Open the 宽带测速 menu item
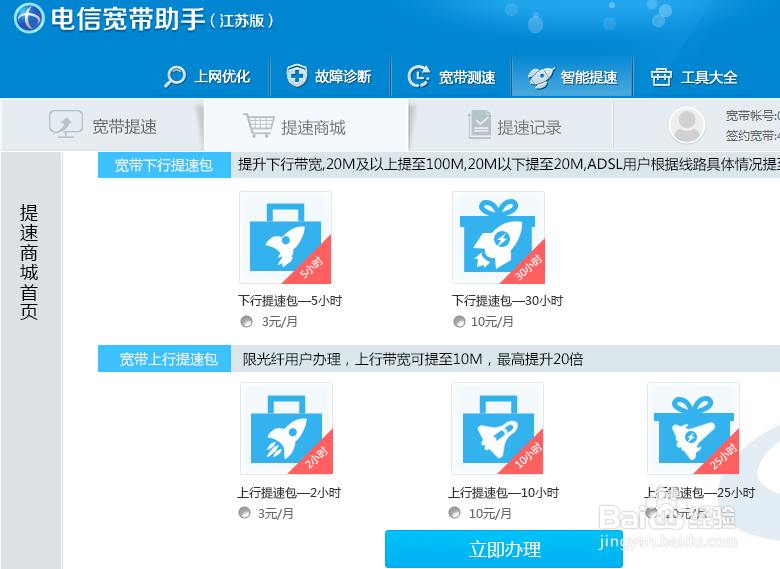The width and height of the screenshot is (780, 569). (x=452, y=77)
